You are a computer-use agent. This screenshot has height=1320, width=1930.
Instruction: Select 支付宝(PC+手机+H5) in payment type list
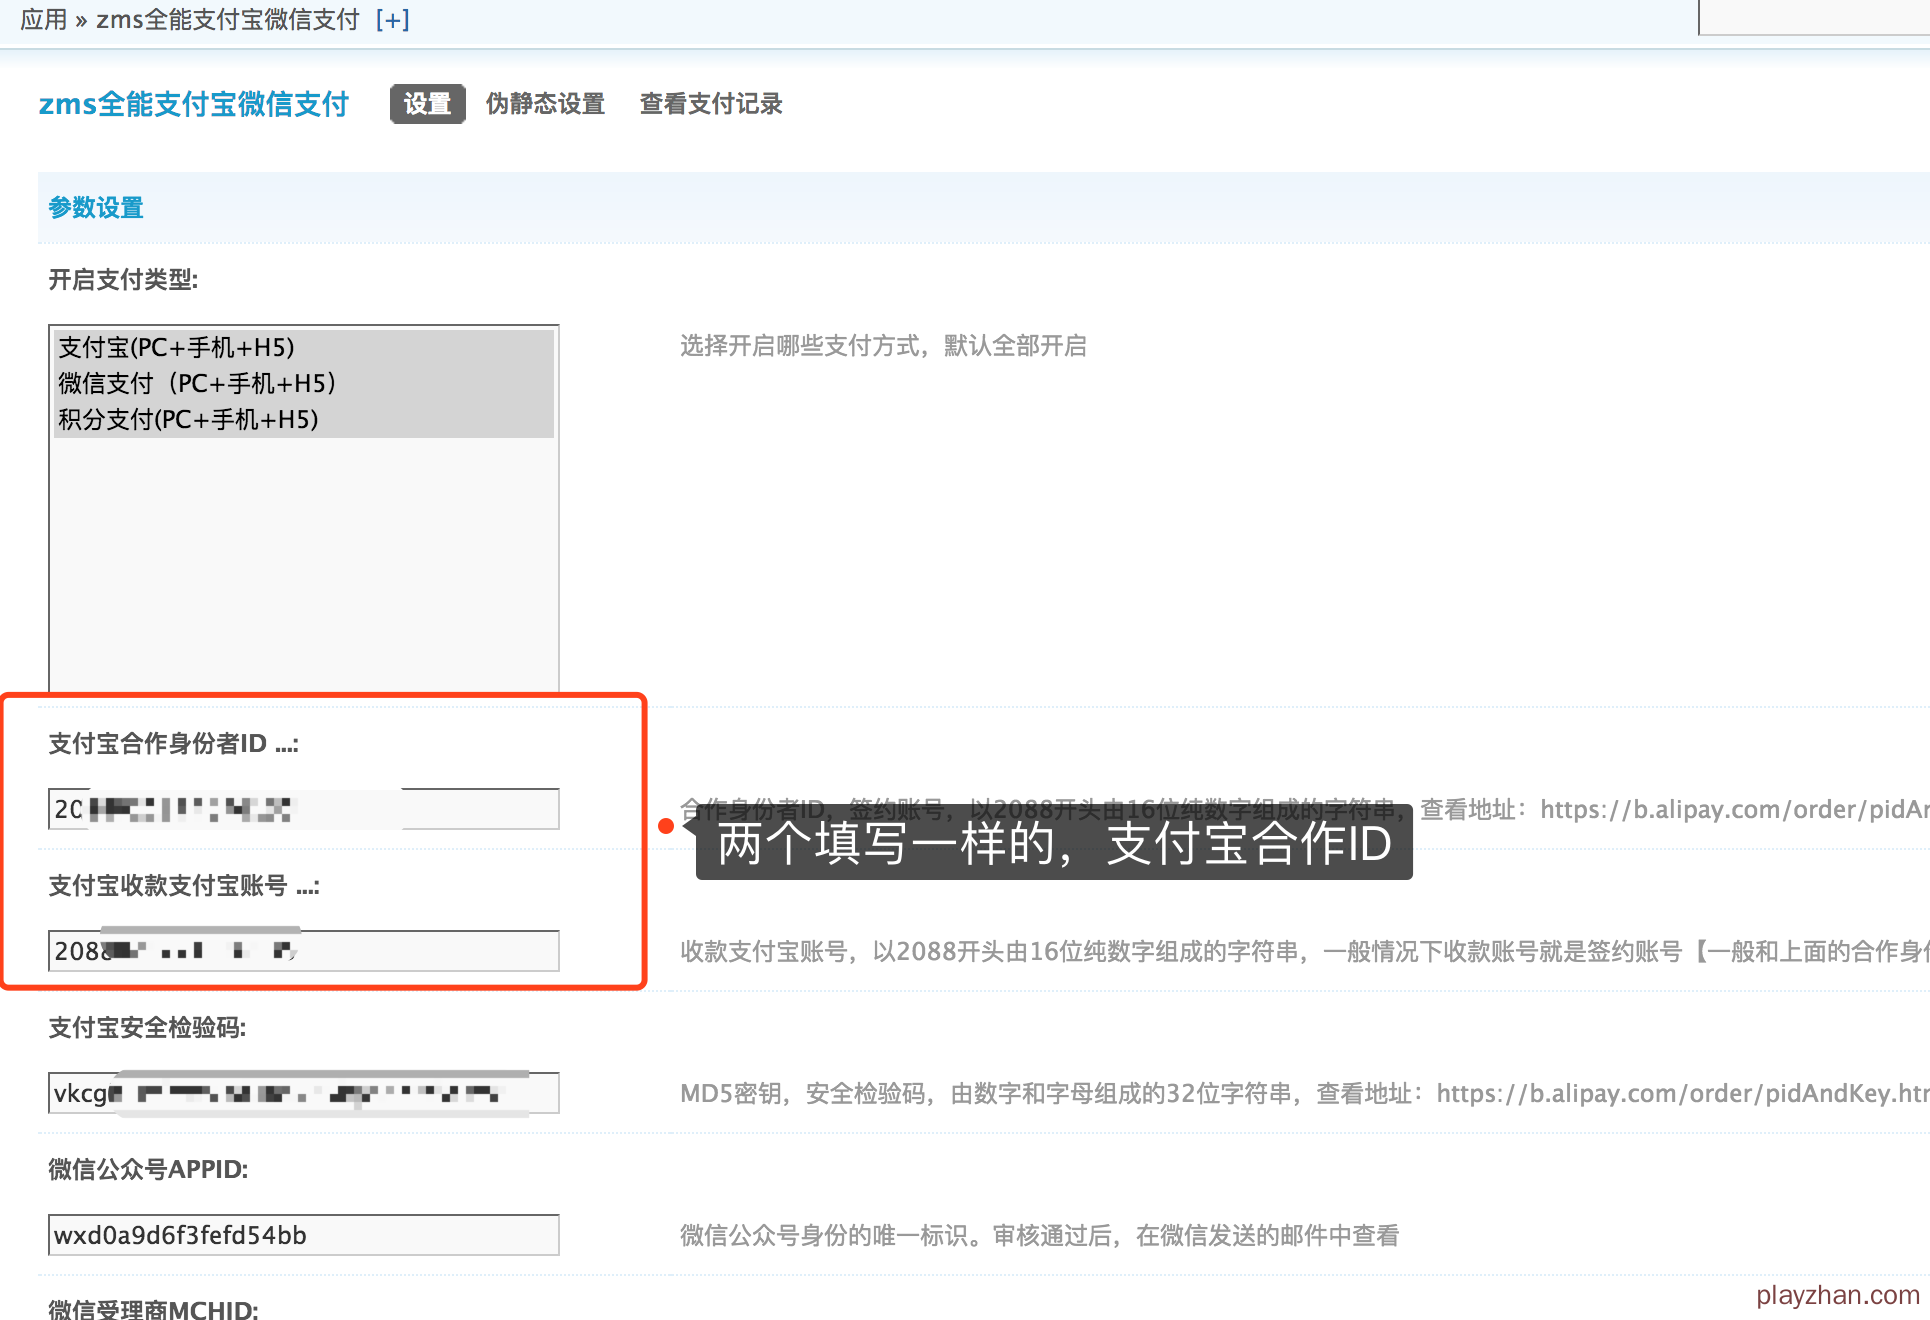coord(177,348)
